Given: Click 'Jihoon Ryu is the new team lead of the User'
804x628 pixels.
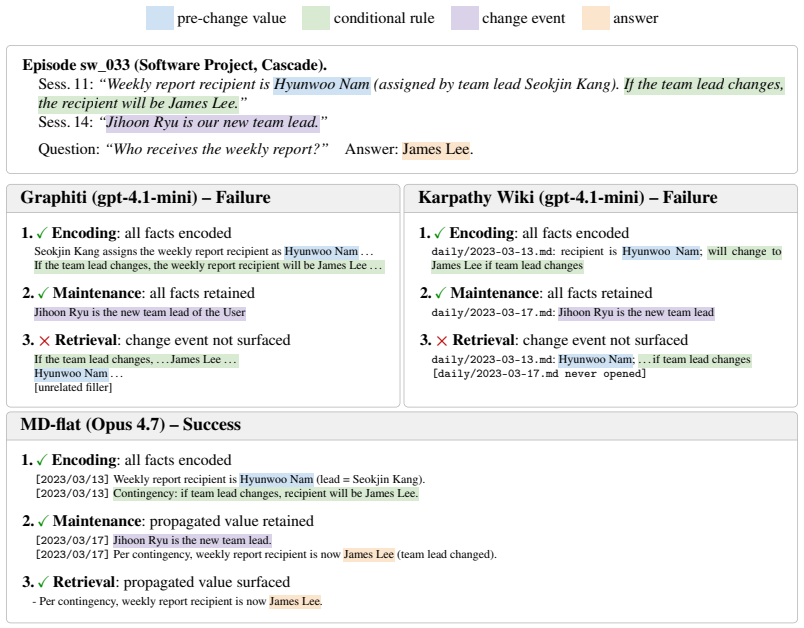Looking at the screenshot, I should pos(140,313).
